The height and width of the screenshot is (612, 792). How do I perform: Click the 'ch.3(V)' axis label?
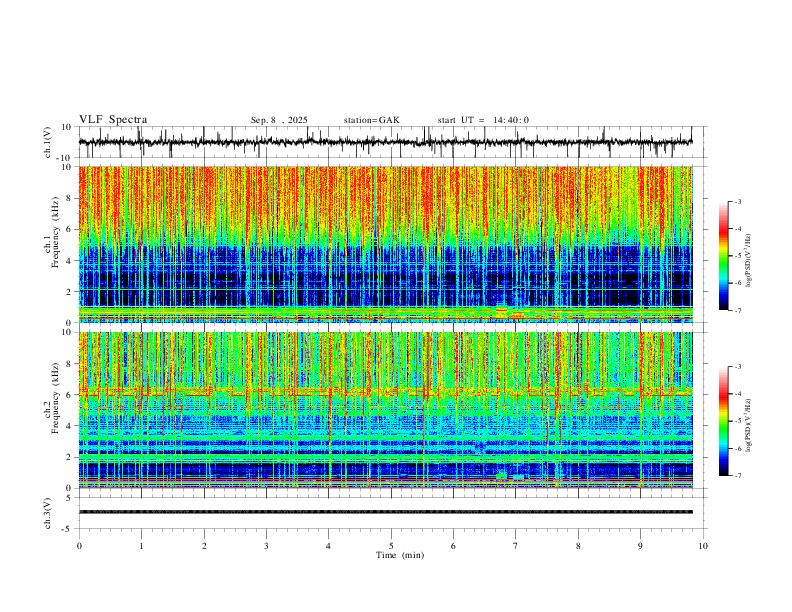[x=47, y=513]
